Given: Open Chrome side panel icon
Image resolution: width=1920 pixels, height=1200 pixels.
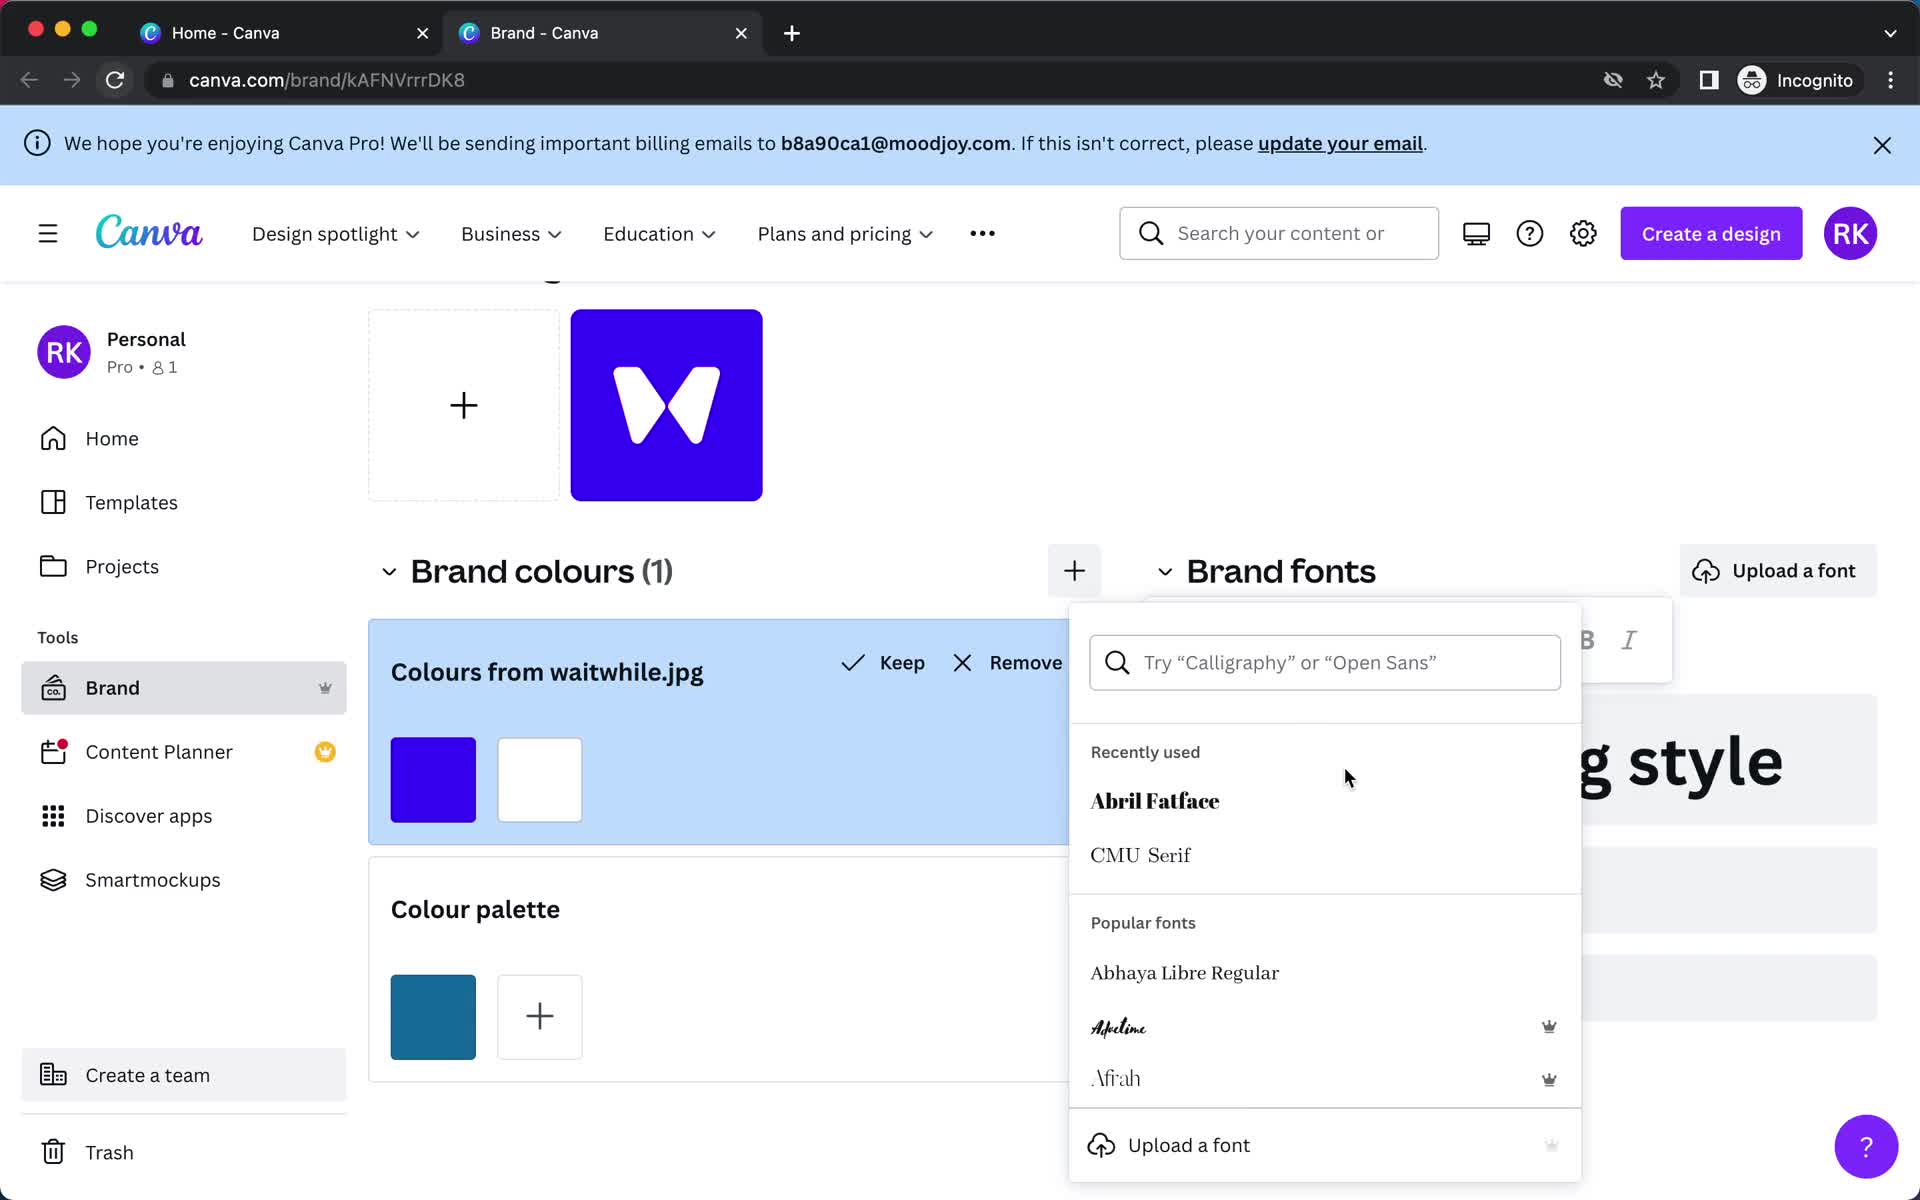Looking at the screenshot, I should (1709, 80).
